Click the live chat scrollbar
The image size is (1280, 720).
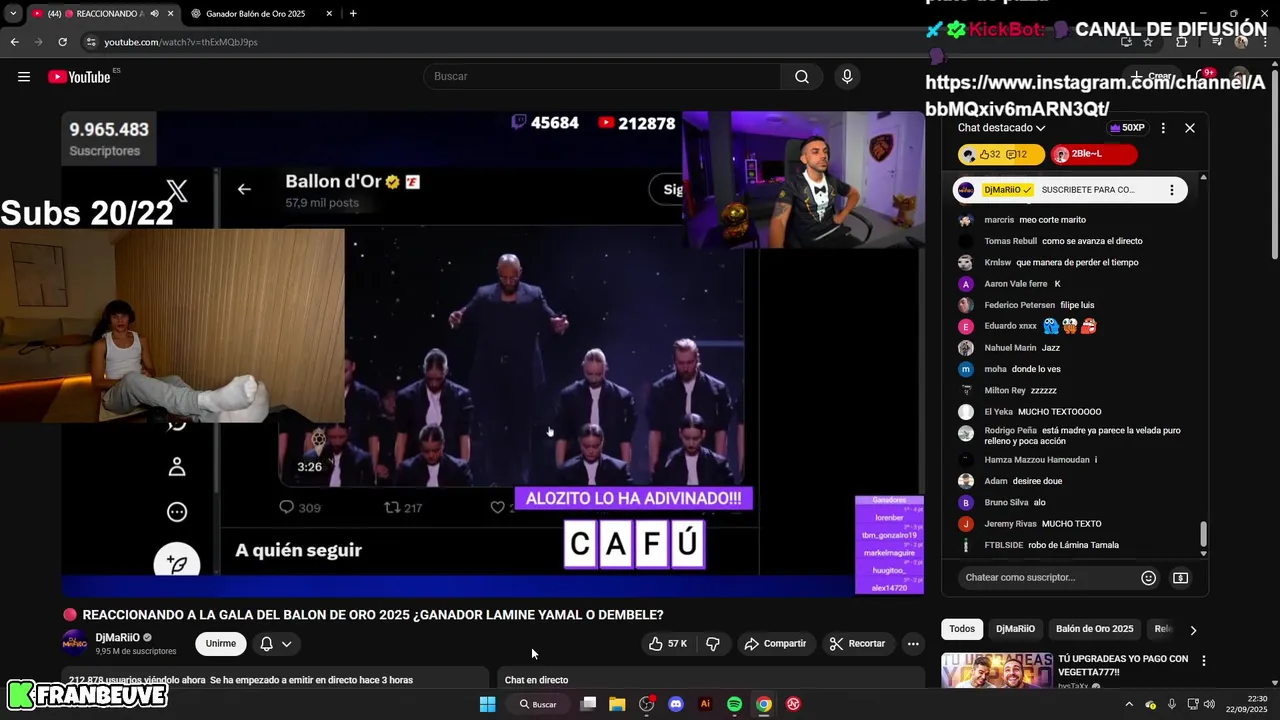[x=1203, y=534]
